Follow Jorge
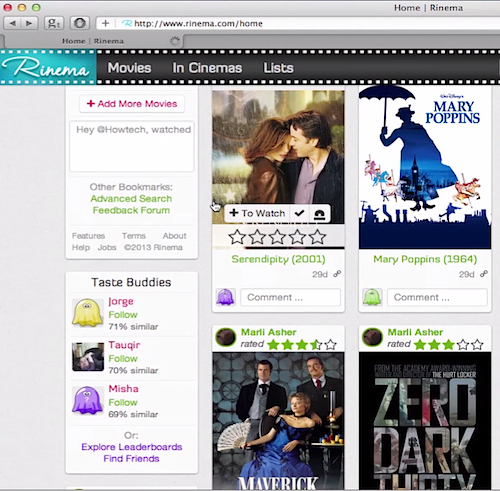This screenshot has width=500, height=491. pyautogui.click(x=123, y=315)
